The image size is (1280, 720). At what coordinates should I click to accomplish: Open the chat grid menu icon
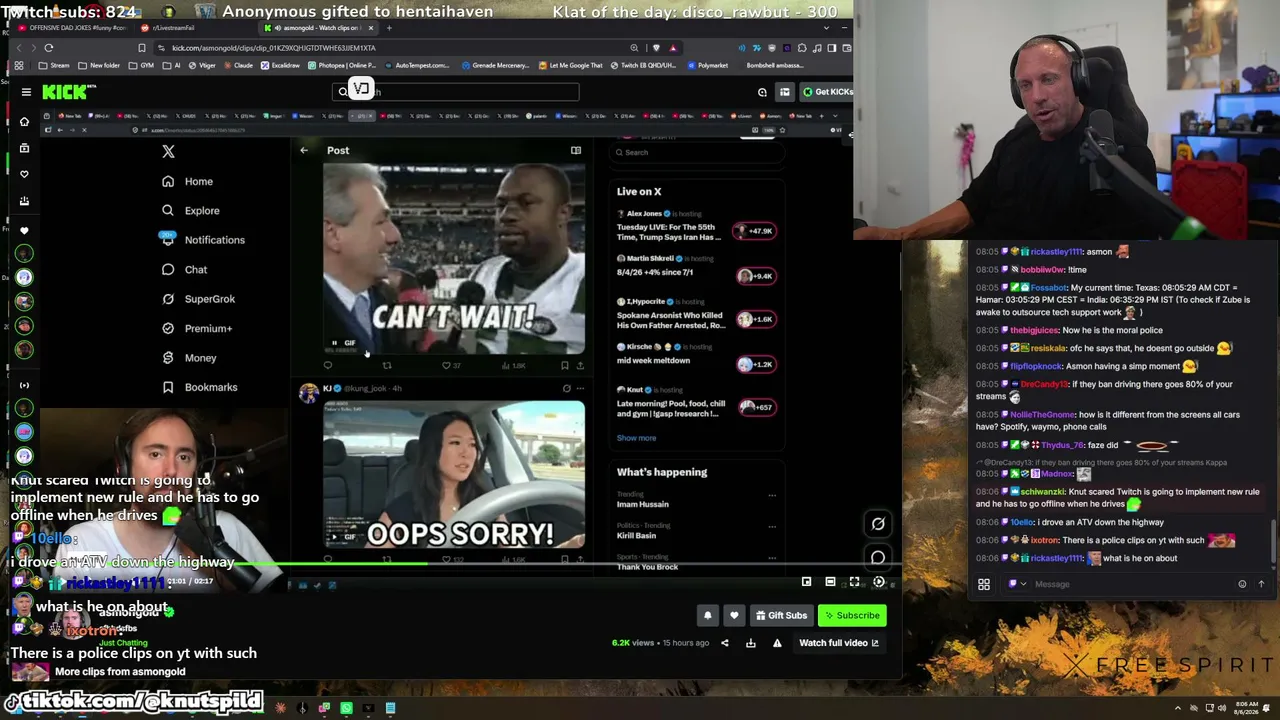point(984,584)
